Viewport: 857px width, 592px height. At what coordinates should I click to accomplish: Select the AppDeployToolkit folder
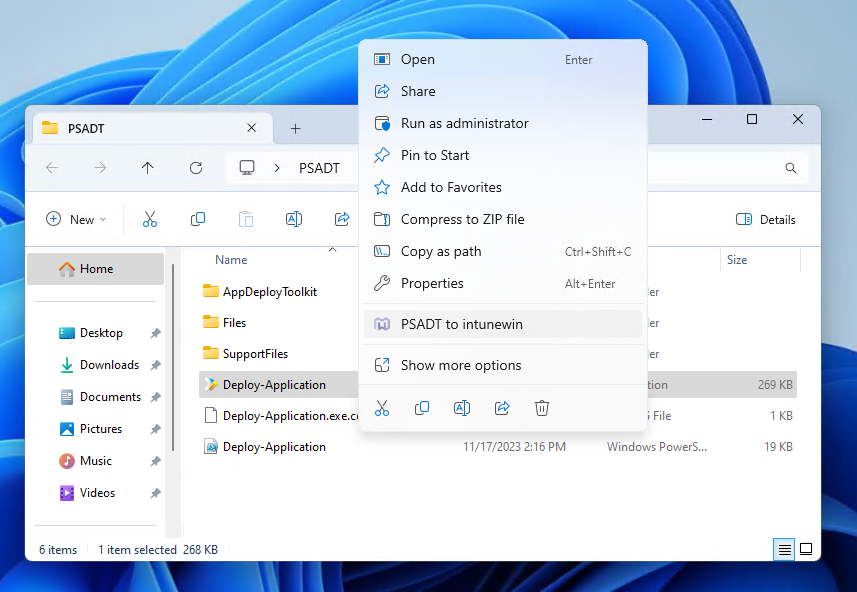tap(260, 291)
